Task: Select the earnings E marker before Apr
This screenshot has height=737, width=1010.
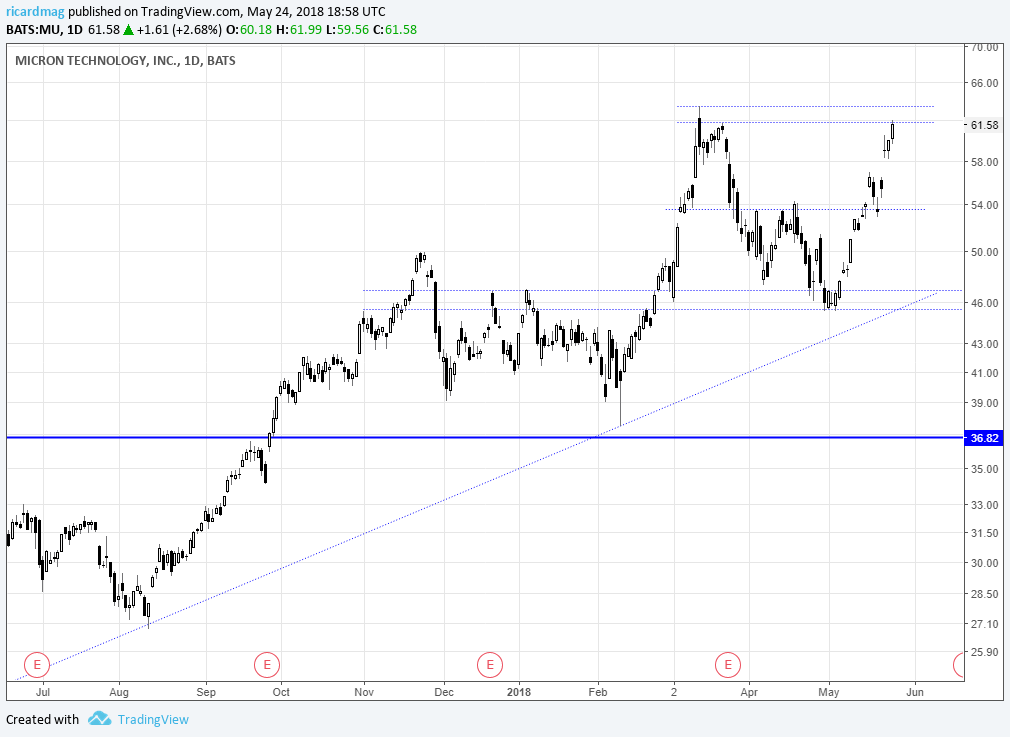Action: pyautogui.click(x=728, y=665)
